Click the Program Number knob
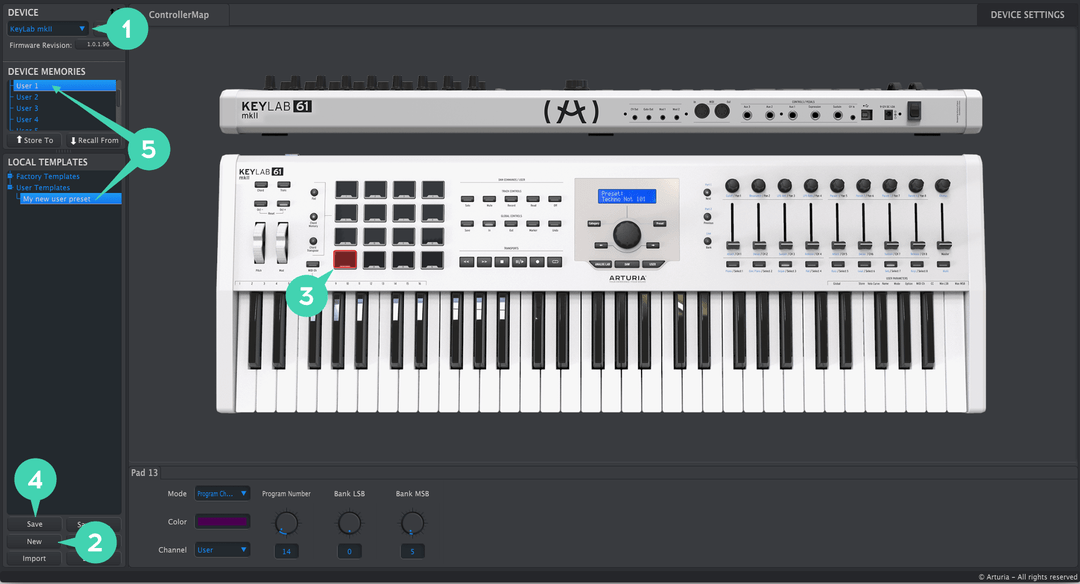 pos(286,523)
